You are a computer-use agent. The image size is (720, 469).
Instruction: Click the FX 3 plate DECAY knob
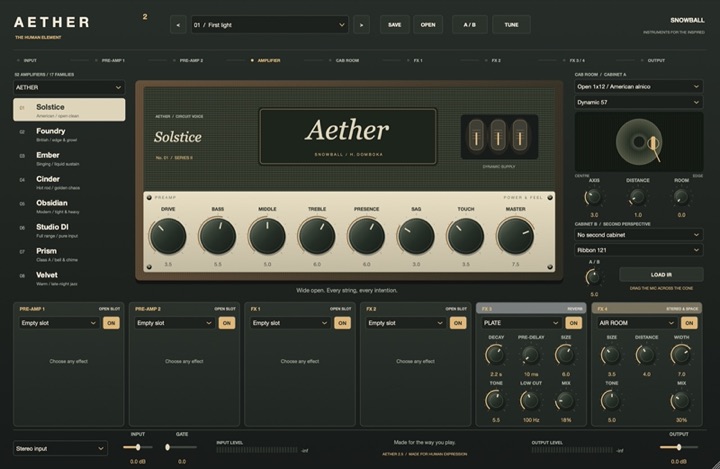495,355
